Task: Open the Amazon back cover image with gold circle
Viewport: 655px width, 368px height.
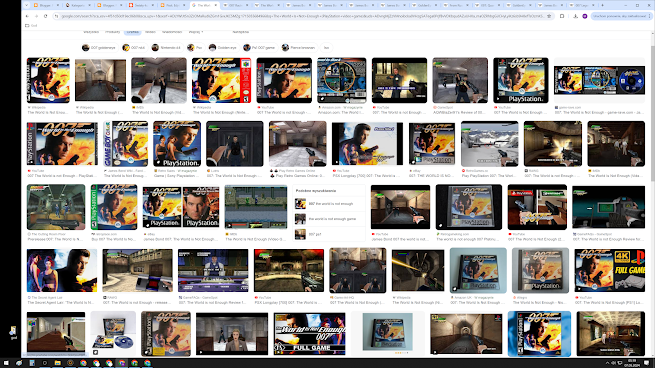Action: pyautogui.click(x=342, y=80)
